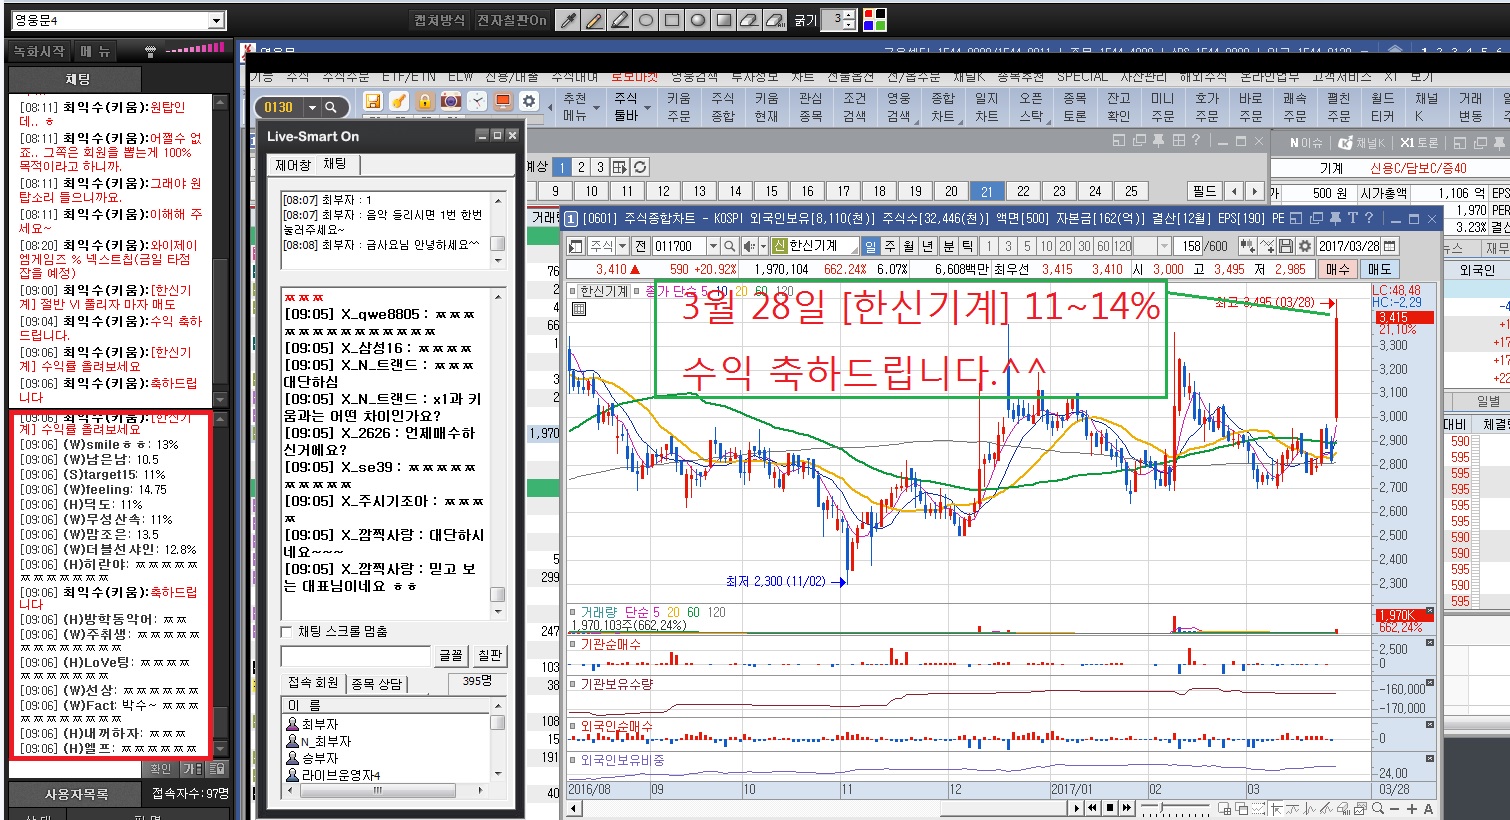Select the 월 monthly period toggle in chart

pos(909,245)
